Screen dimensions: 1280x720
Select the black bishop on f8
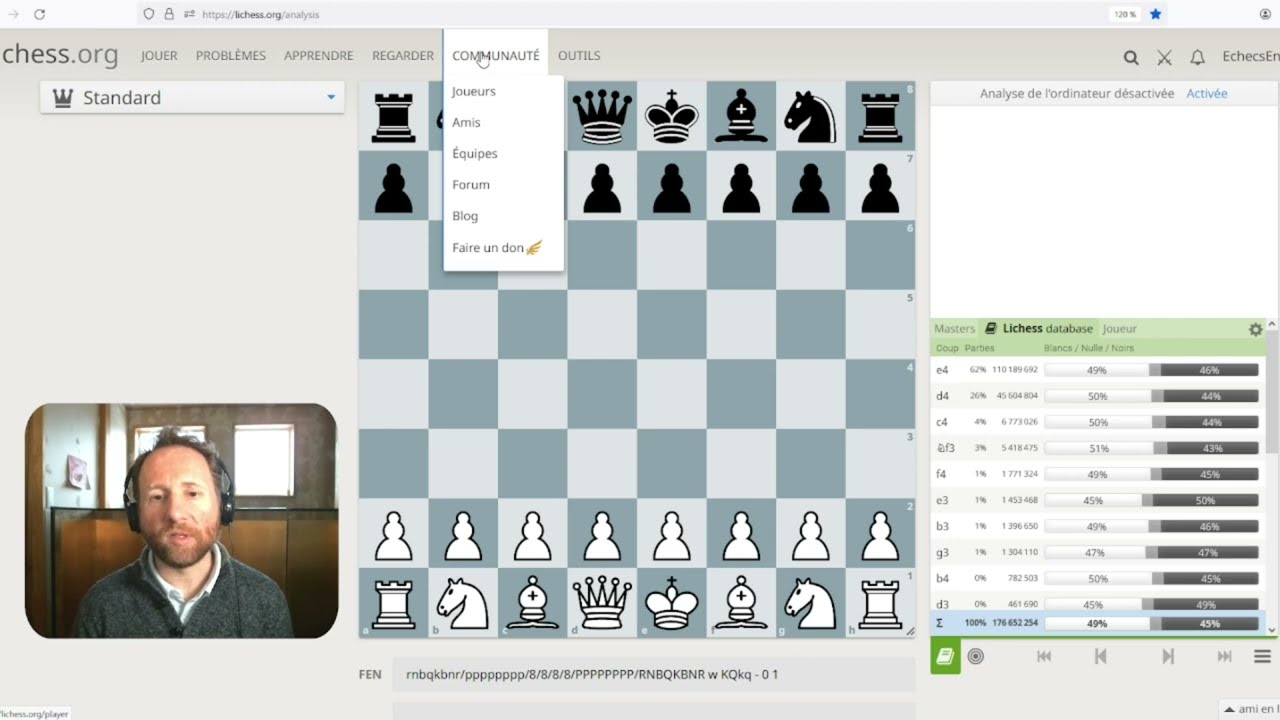[x=741, y=116]
